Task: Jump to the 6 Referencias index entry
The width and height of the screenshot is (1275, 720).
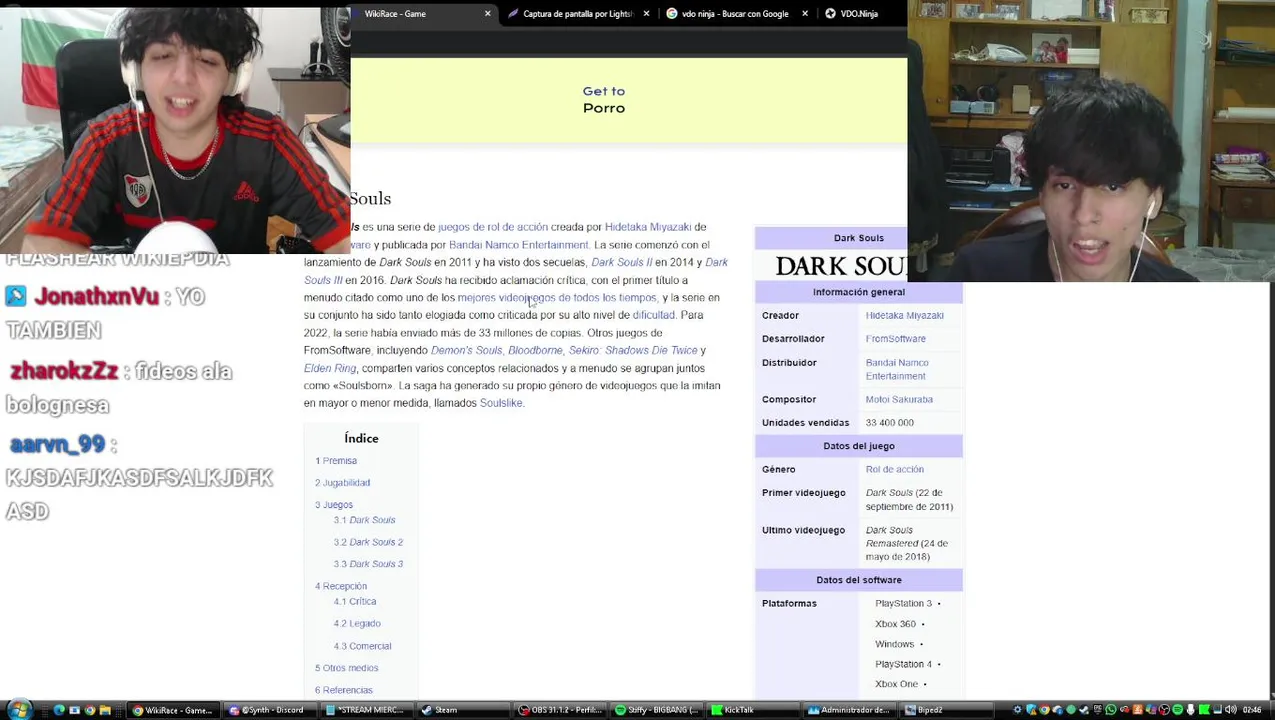Action: (x=344, y=690)
